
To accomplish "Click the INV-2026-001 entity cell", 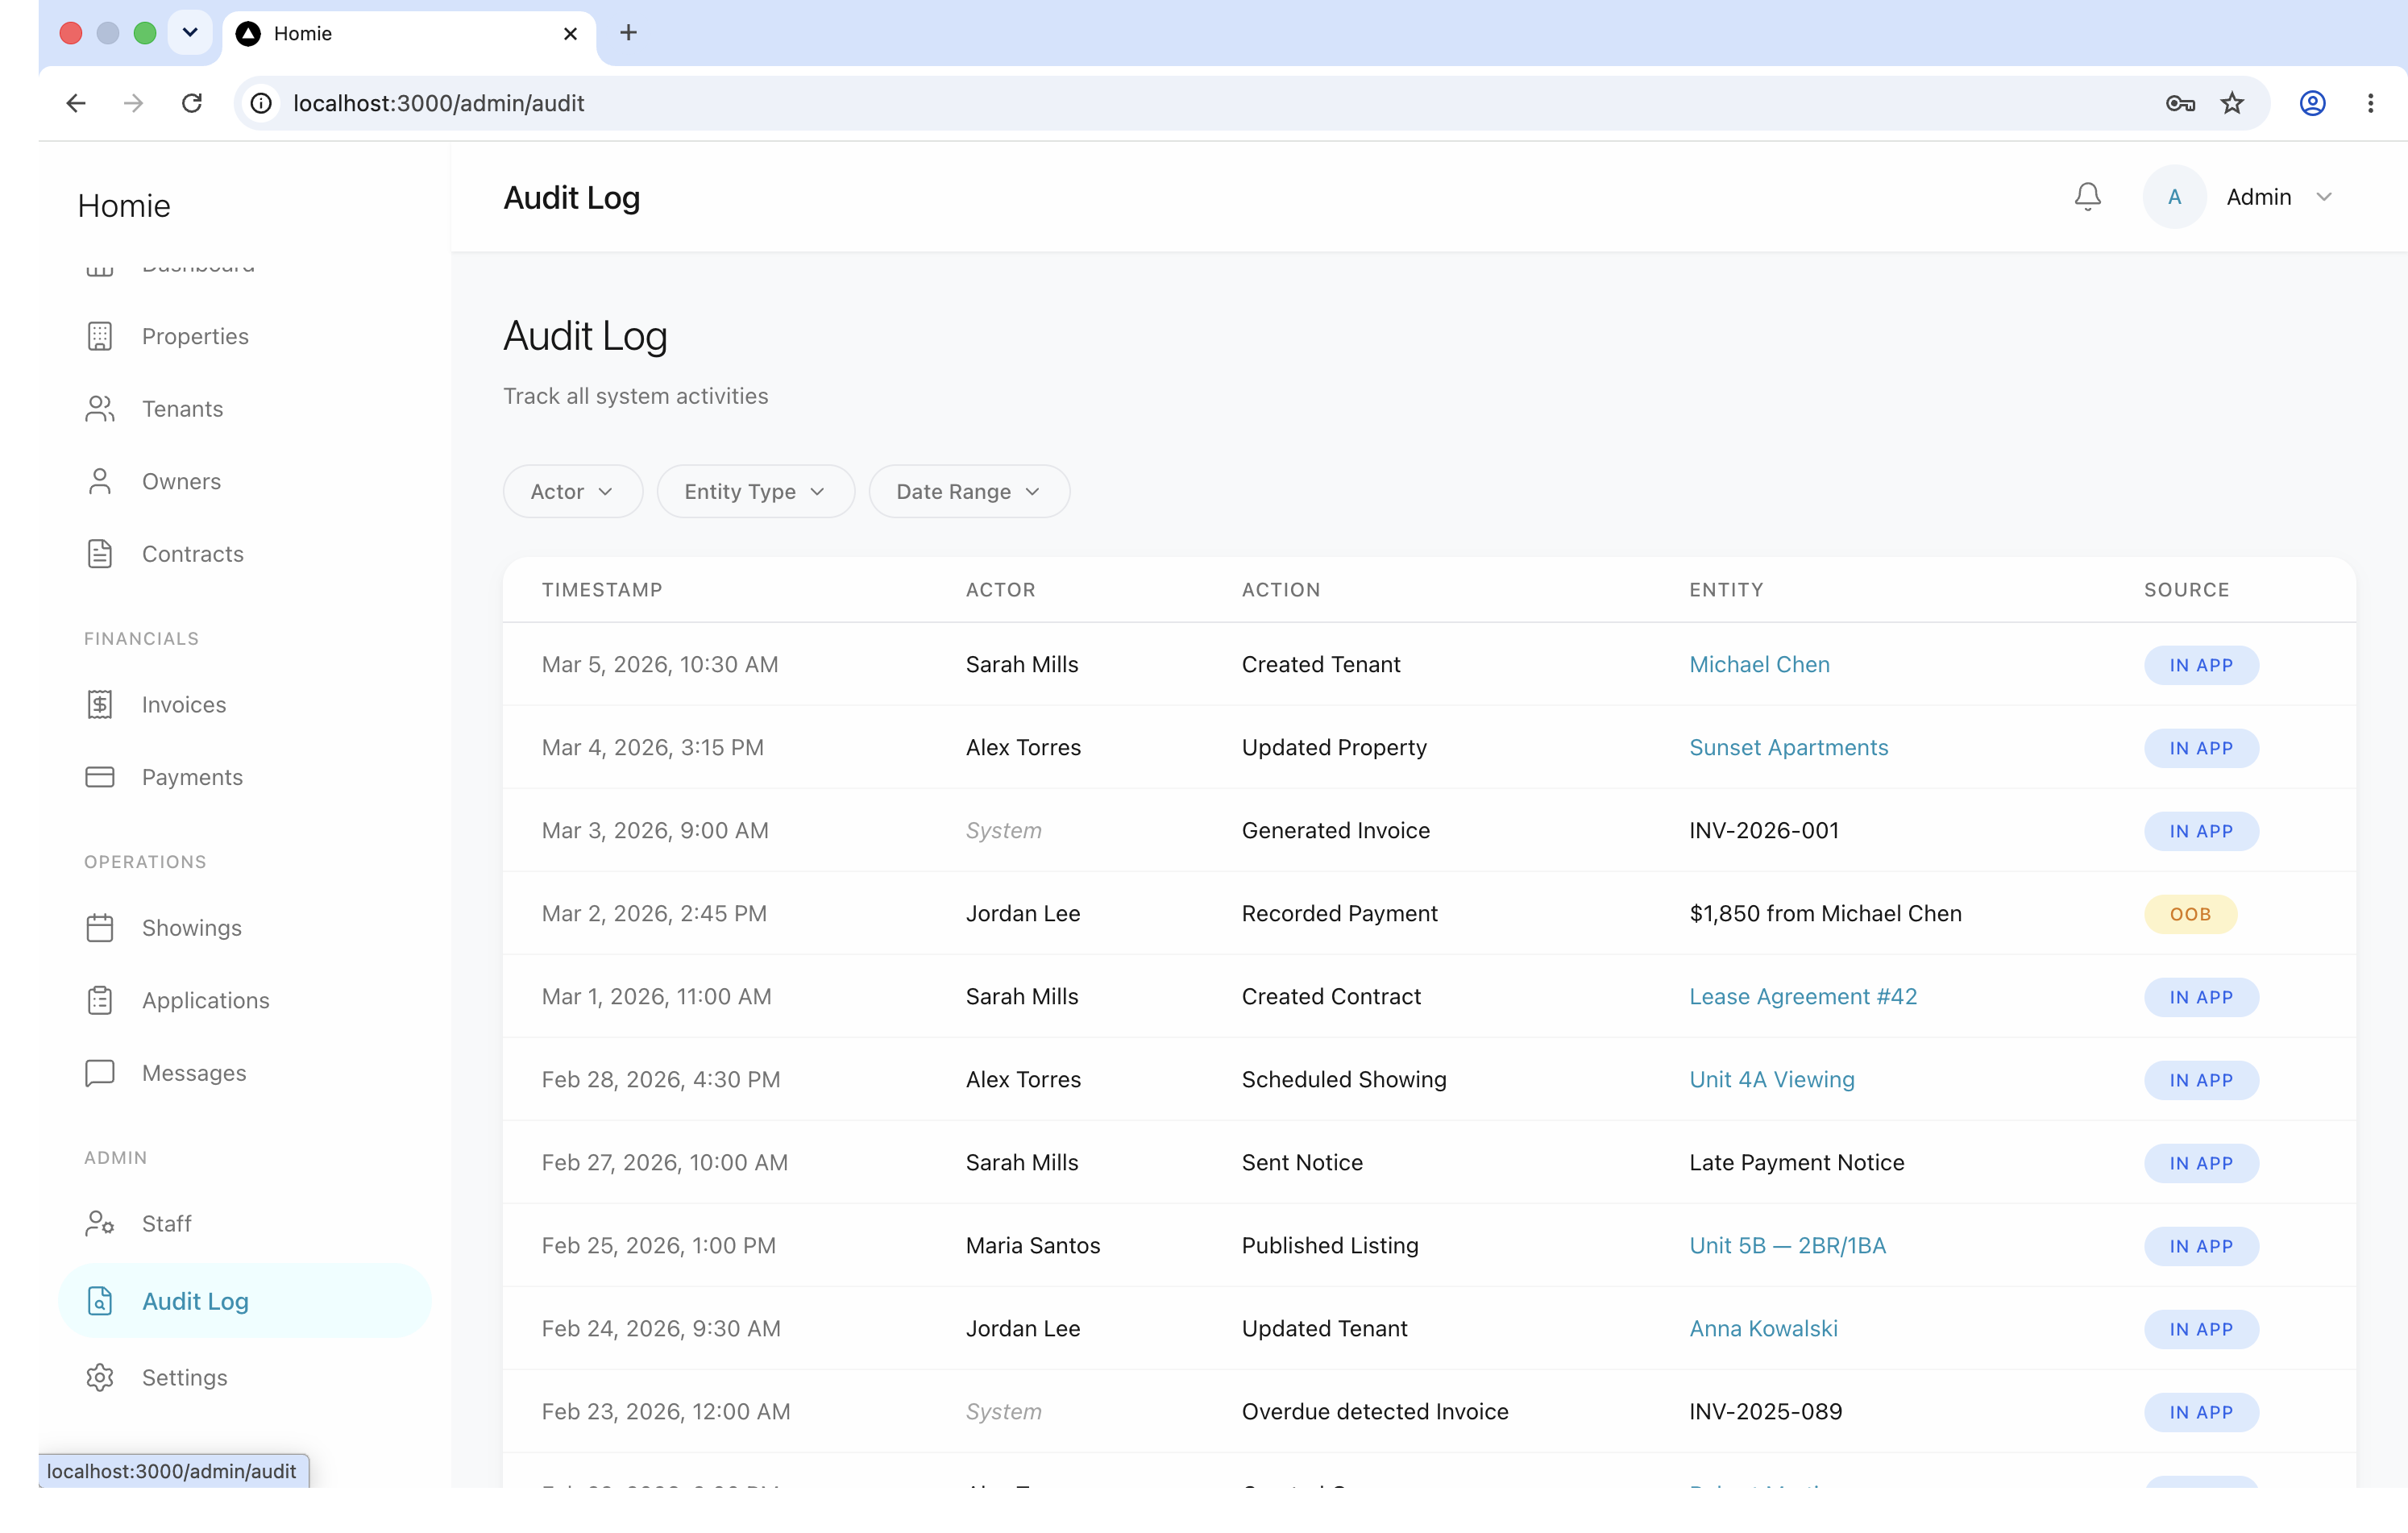I will 1764,831.
